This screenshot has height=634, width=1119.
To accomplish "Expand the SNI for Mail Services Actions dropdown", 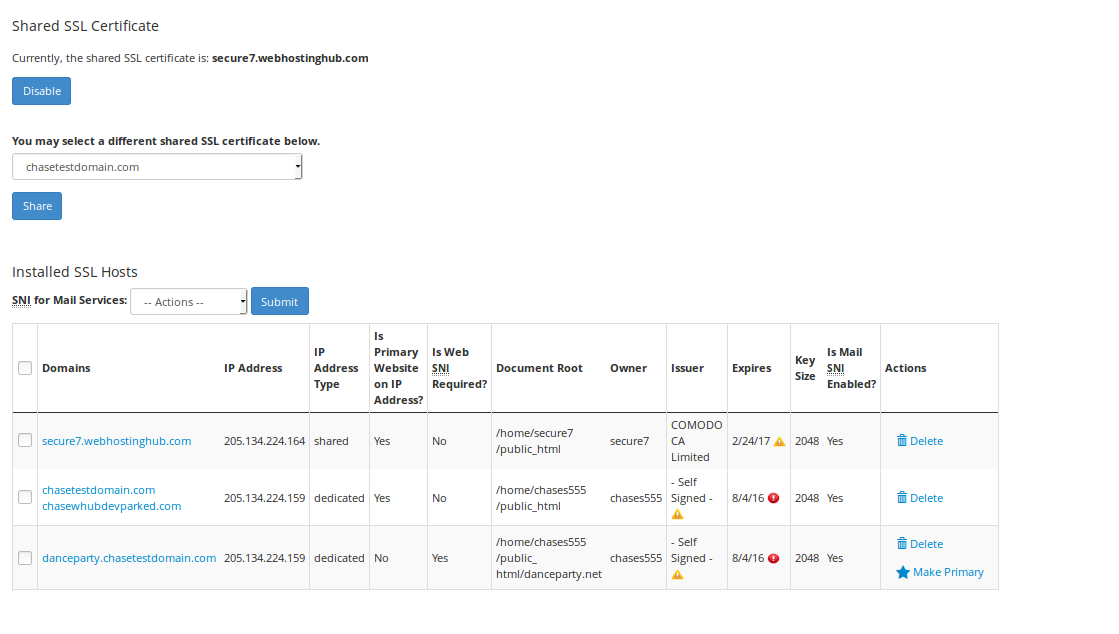I will 188,302.
